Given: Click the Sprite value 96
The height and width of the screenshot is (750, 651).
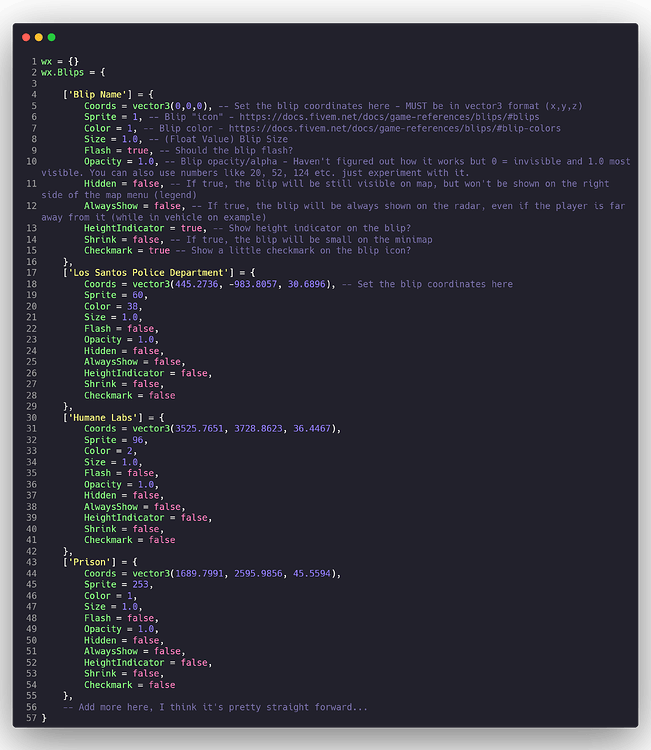Looking at the screenshot, I should [x=135, y=440].
